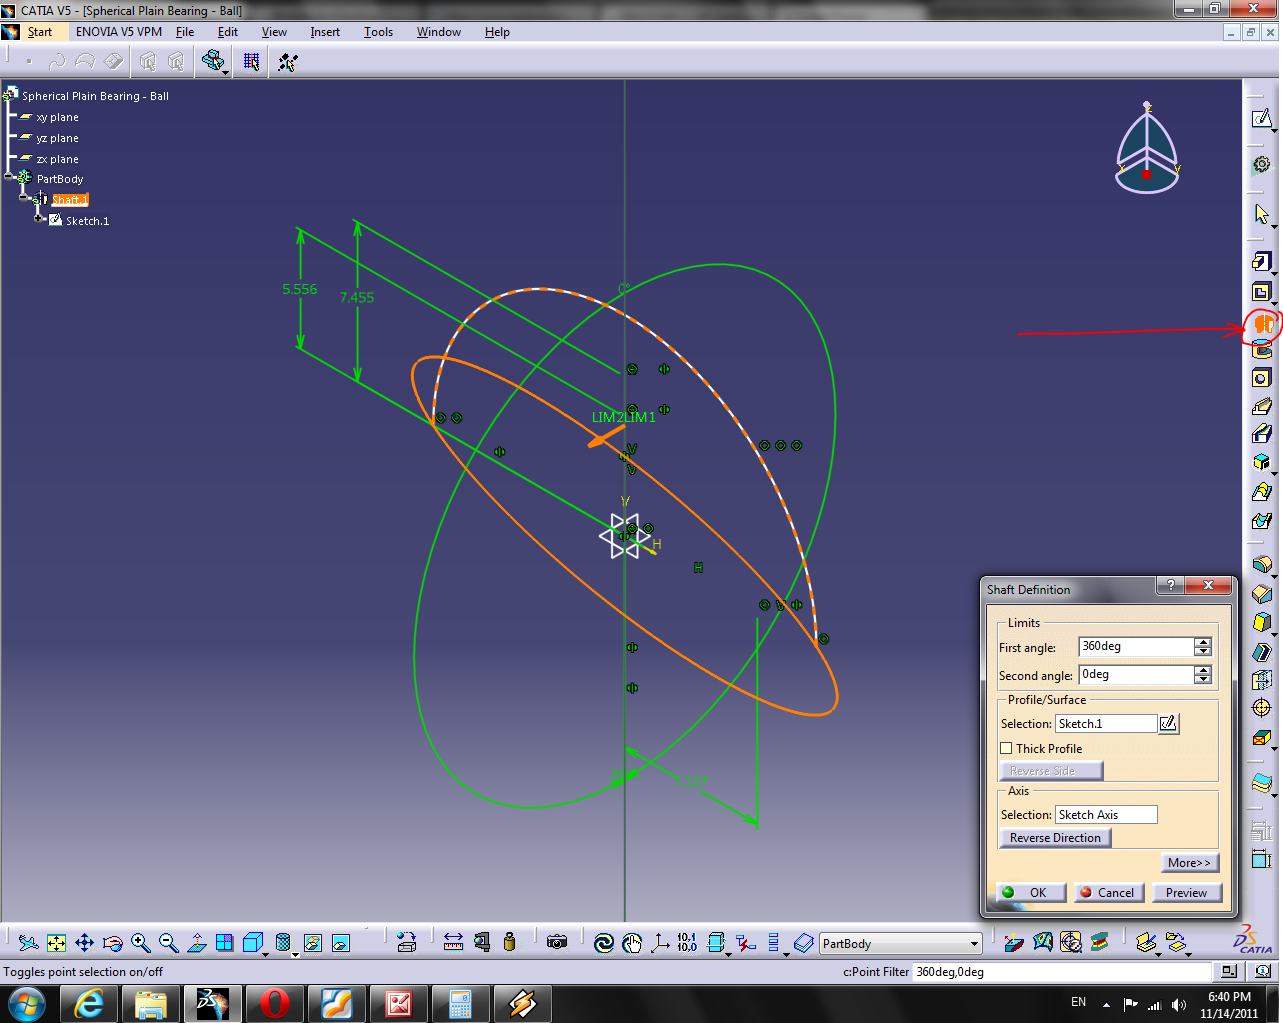Click the Fly Mode airplane icon
Screen dimensions: 1283x1023
click(29, 943)
